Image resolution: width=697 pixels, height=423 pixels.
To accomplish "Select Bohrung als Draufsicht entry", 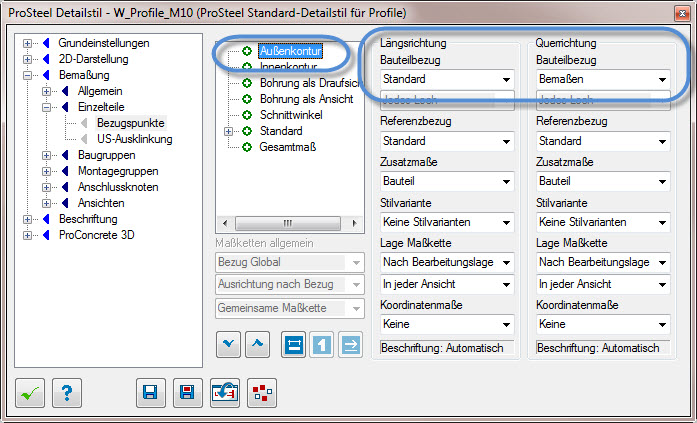I will (310, 83).
